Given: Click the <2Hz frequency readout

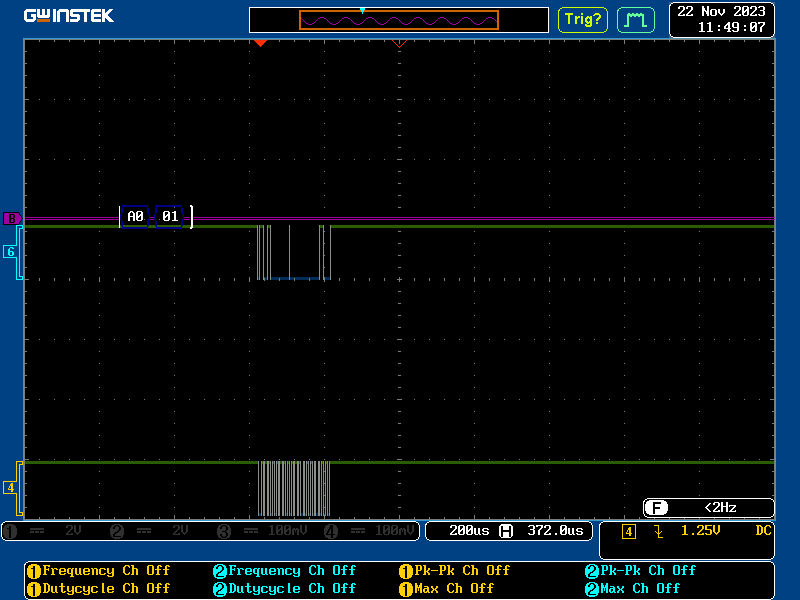Looking at the screenshot, I should (x=720, y=507).
